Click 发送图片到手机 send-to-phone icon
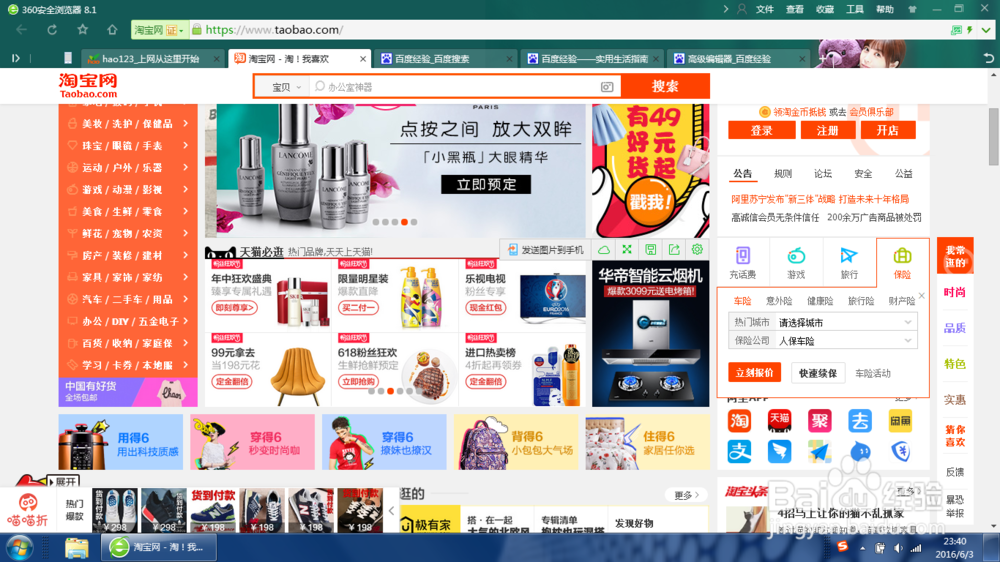This screenshot has height=562, width=1000. click(545, 250)
